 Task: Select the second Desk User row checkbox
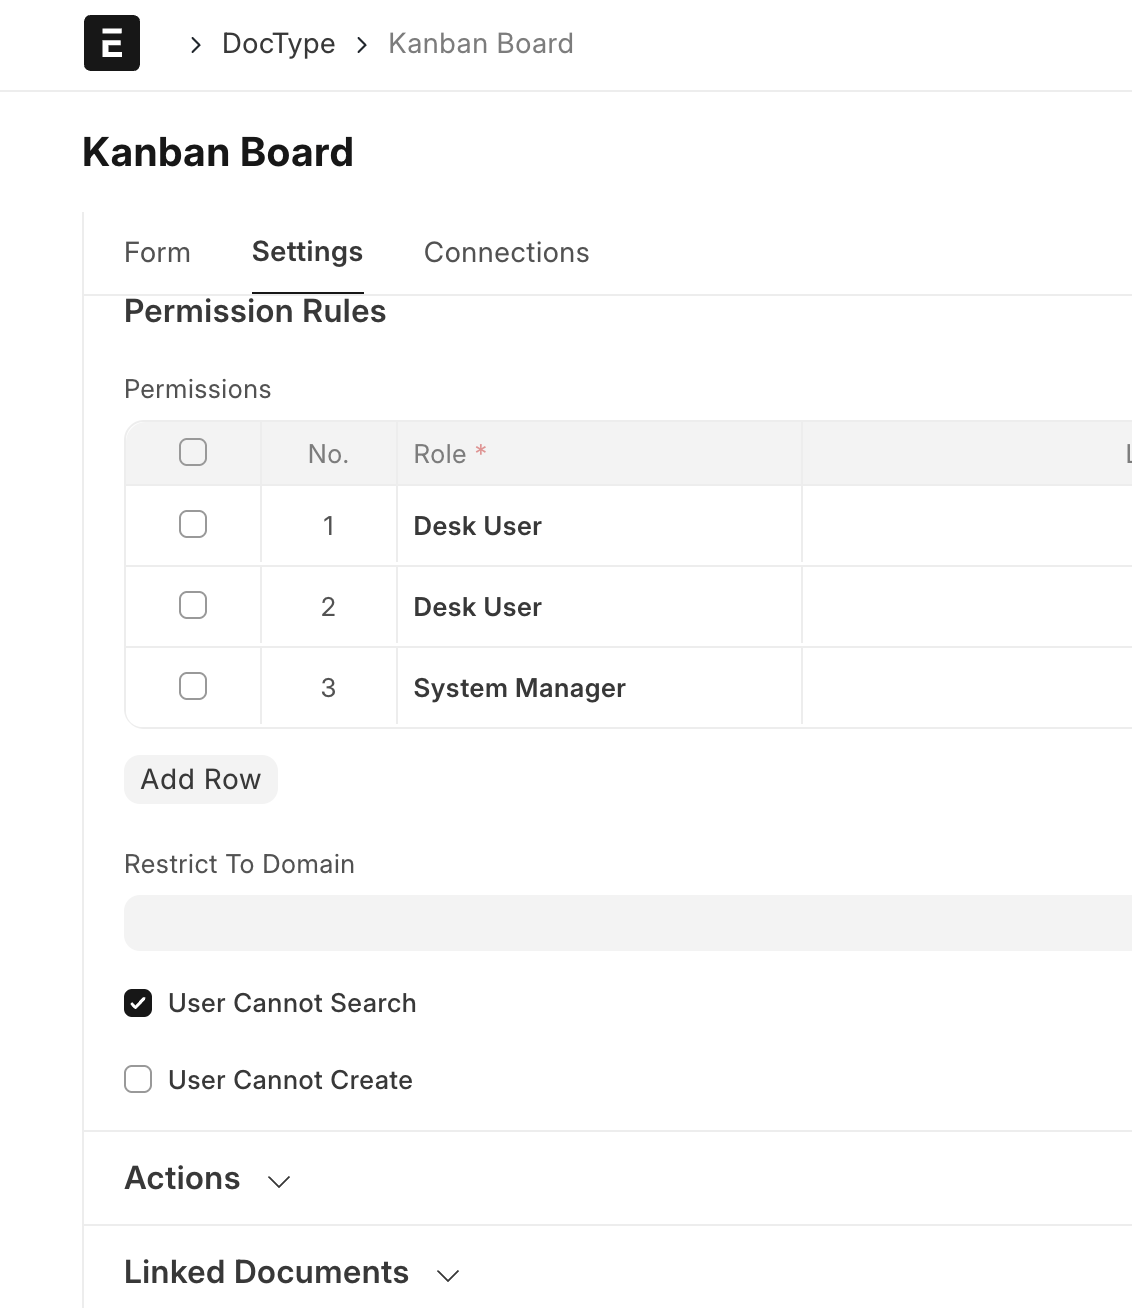click(x=193, y=605)
